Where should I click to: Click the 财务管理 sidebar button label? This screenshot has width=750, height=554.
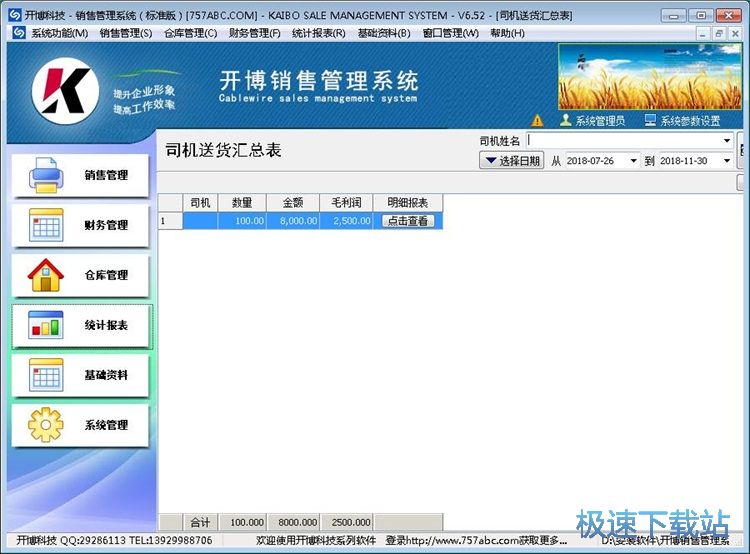(106, 225)
